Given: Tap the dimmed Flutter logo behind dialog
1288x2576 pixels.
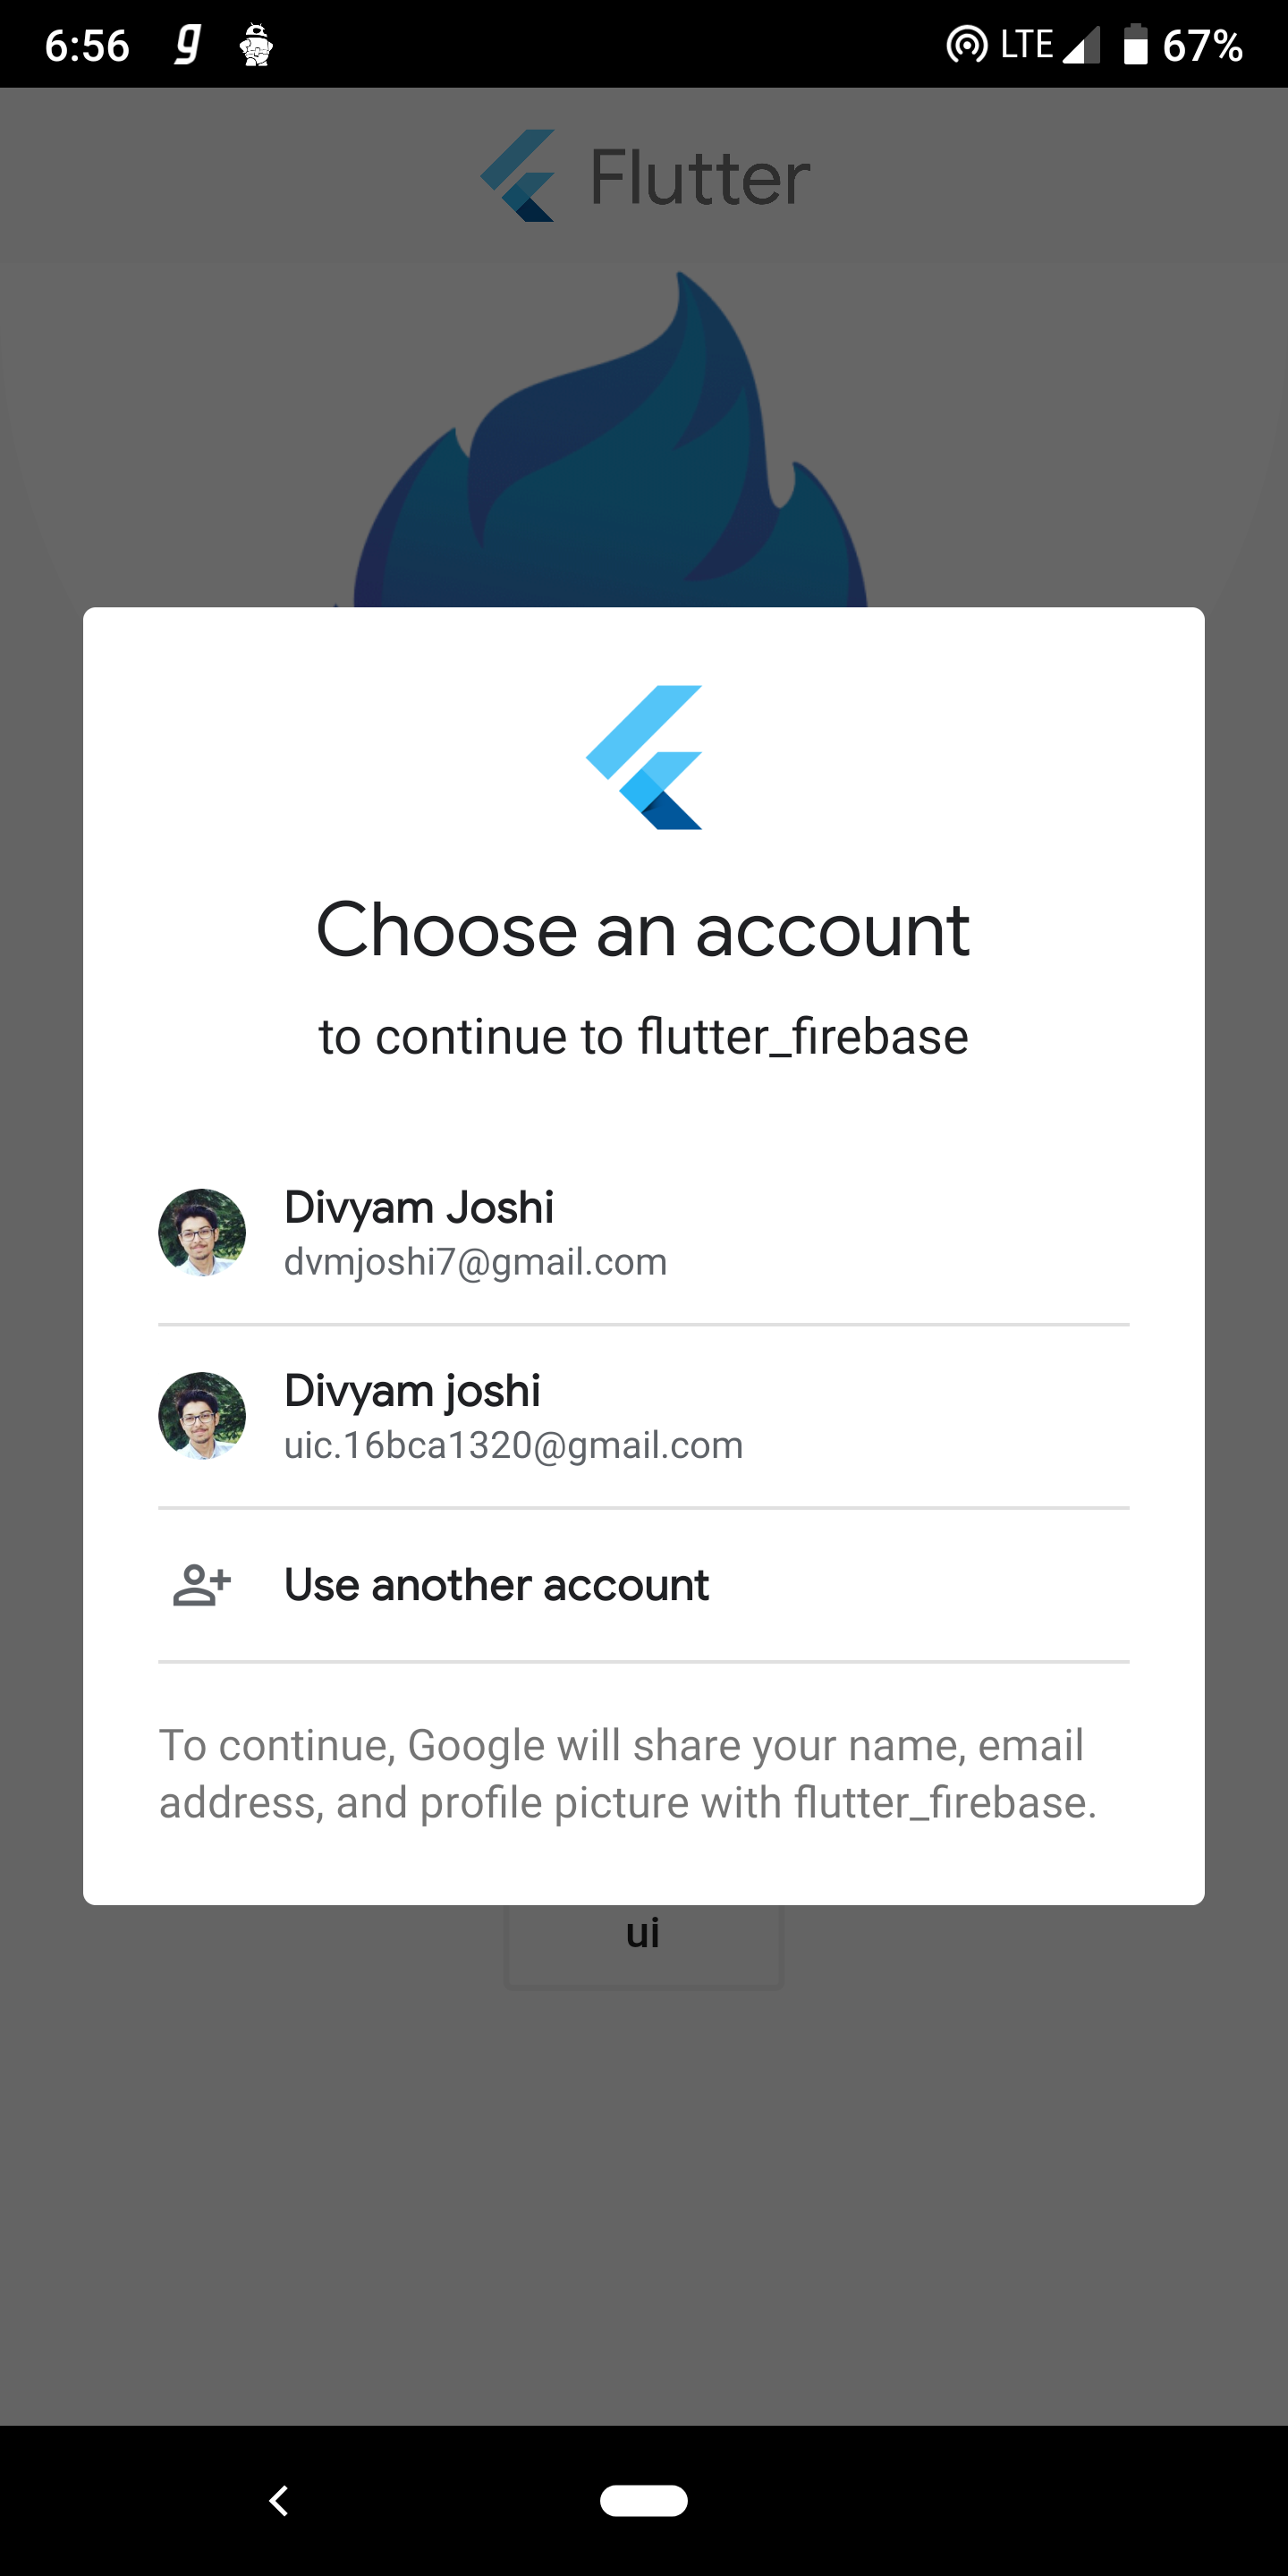Looking at the screenshot, I should point(644,176).
